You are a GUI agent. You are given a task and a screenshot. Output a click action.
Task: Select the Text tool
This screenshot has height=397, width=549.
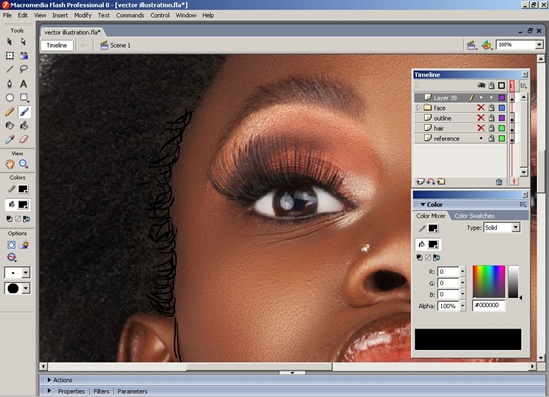(23, 84)
